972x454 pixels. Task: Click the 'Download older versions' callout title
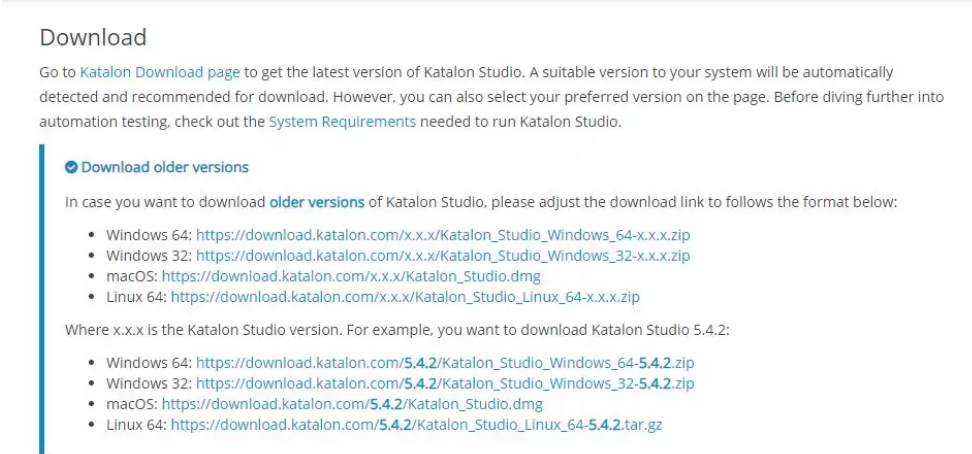tap(165, 167)
